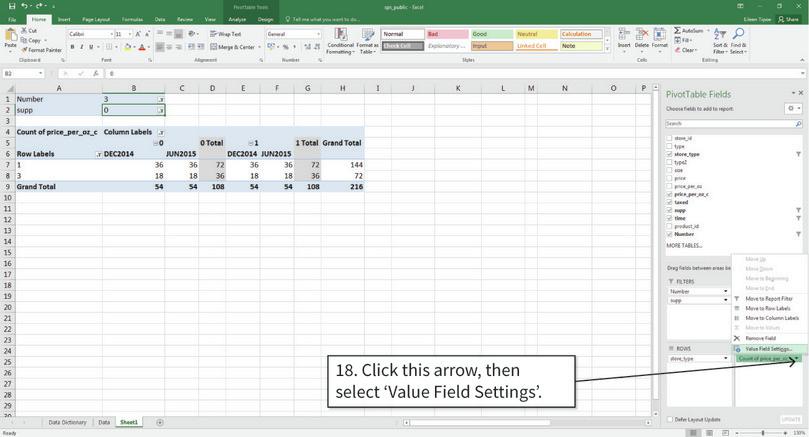Open the Calibri font name dropdown

coord(111,34)
